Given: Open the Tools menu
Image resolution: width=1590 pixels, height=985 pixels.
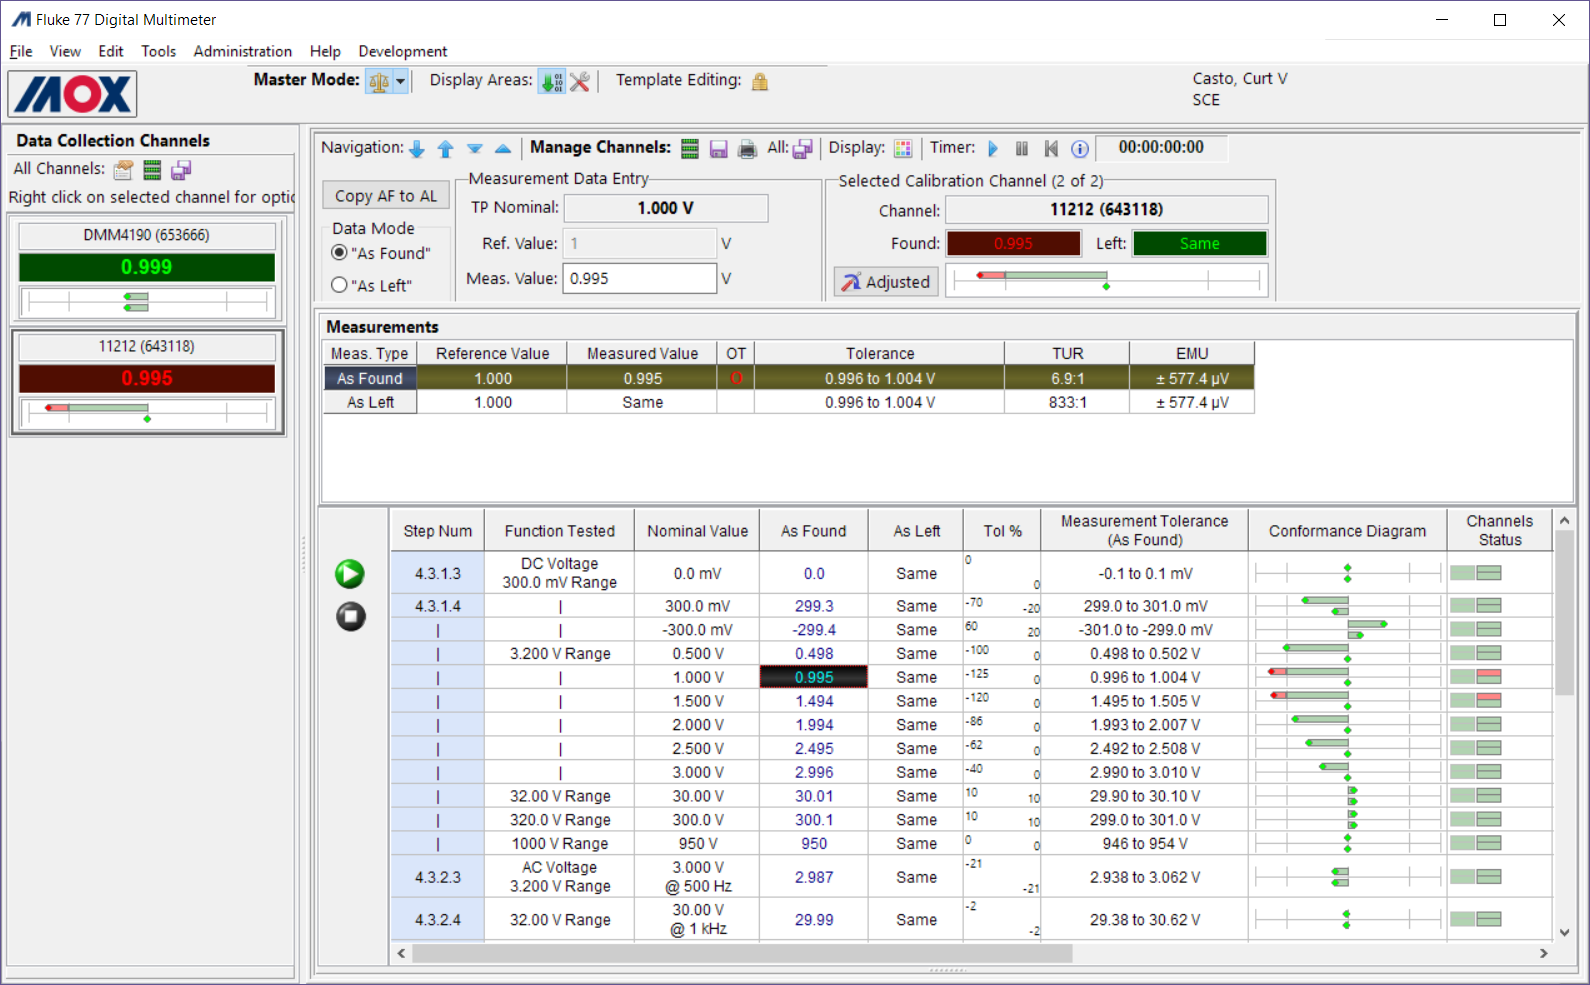Looking at the screenshot, I should pyautogui.click(x=158, y=51).
